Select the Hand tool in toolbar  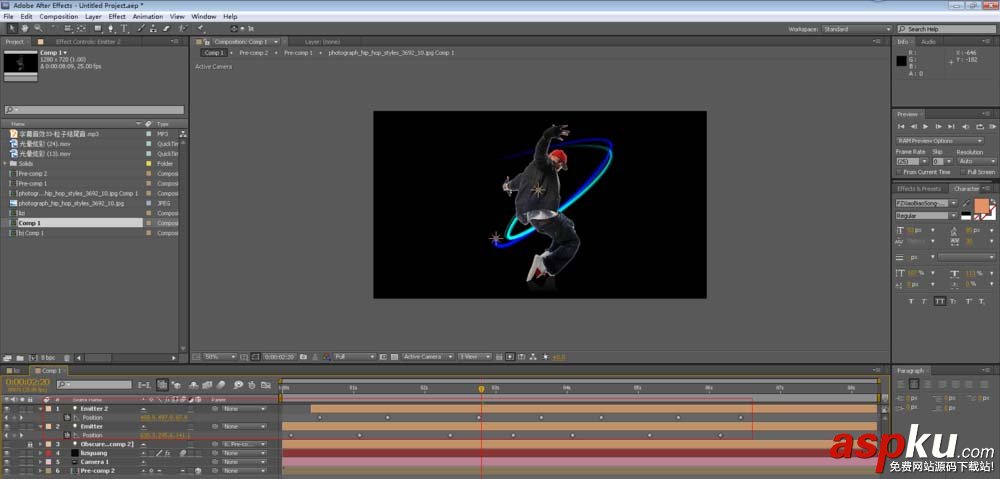(23, 29)
